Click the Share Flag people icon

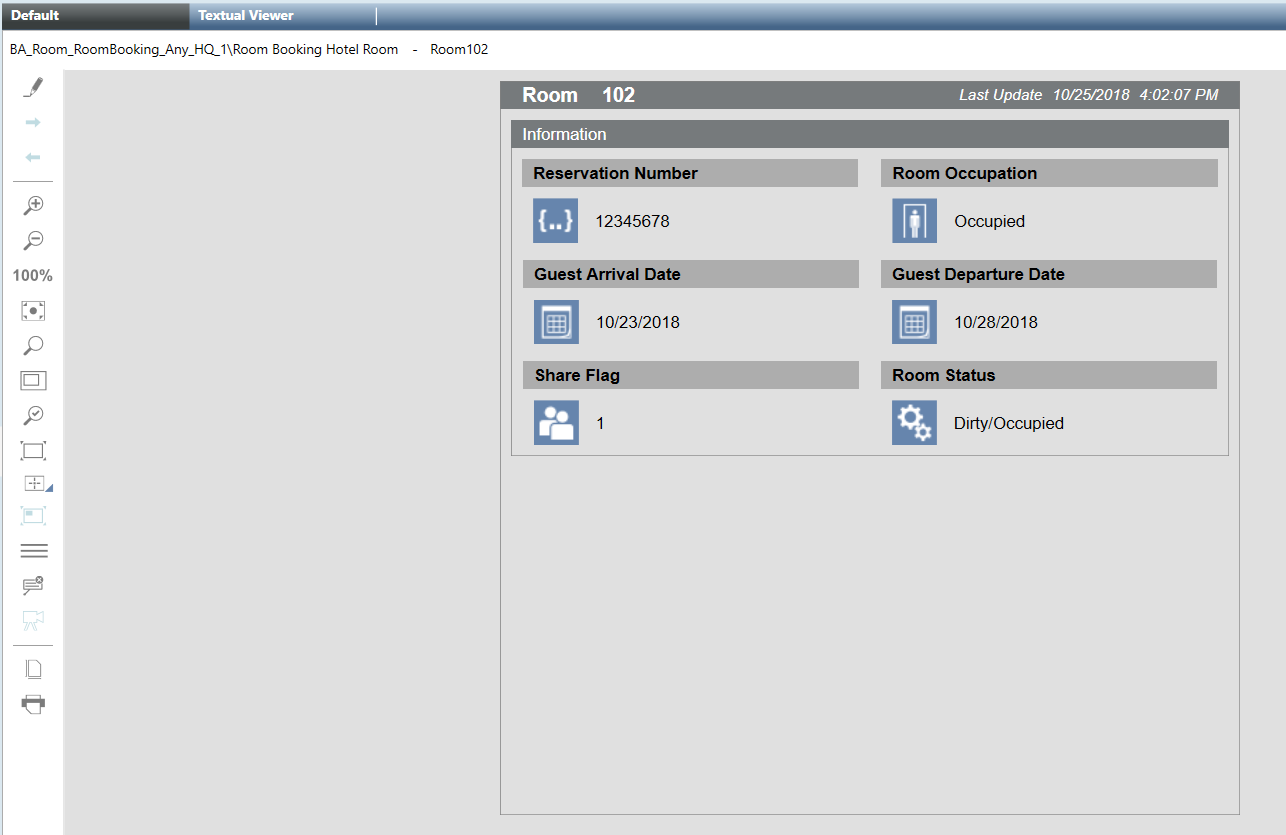[x=555, y=422]
